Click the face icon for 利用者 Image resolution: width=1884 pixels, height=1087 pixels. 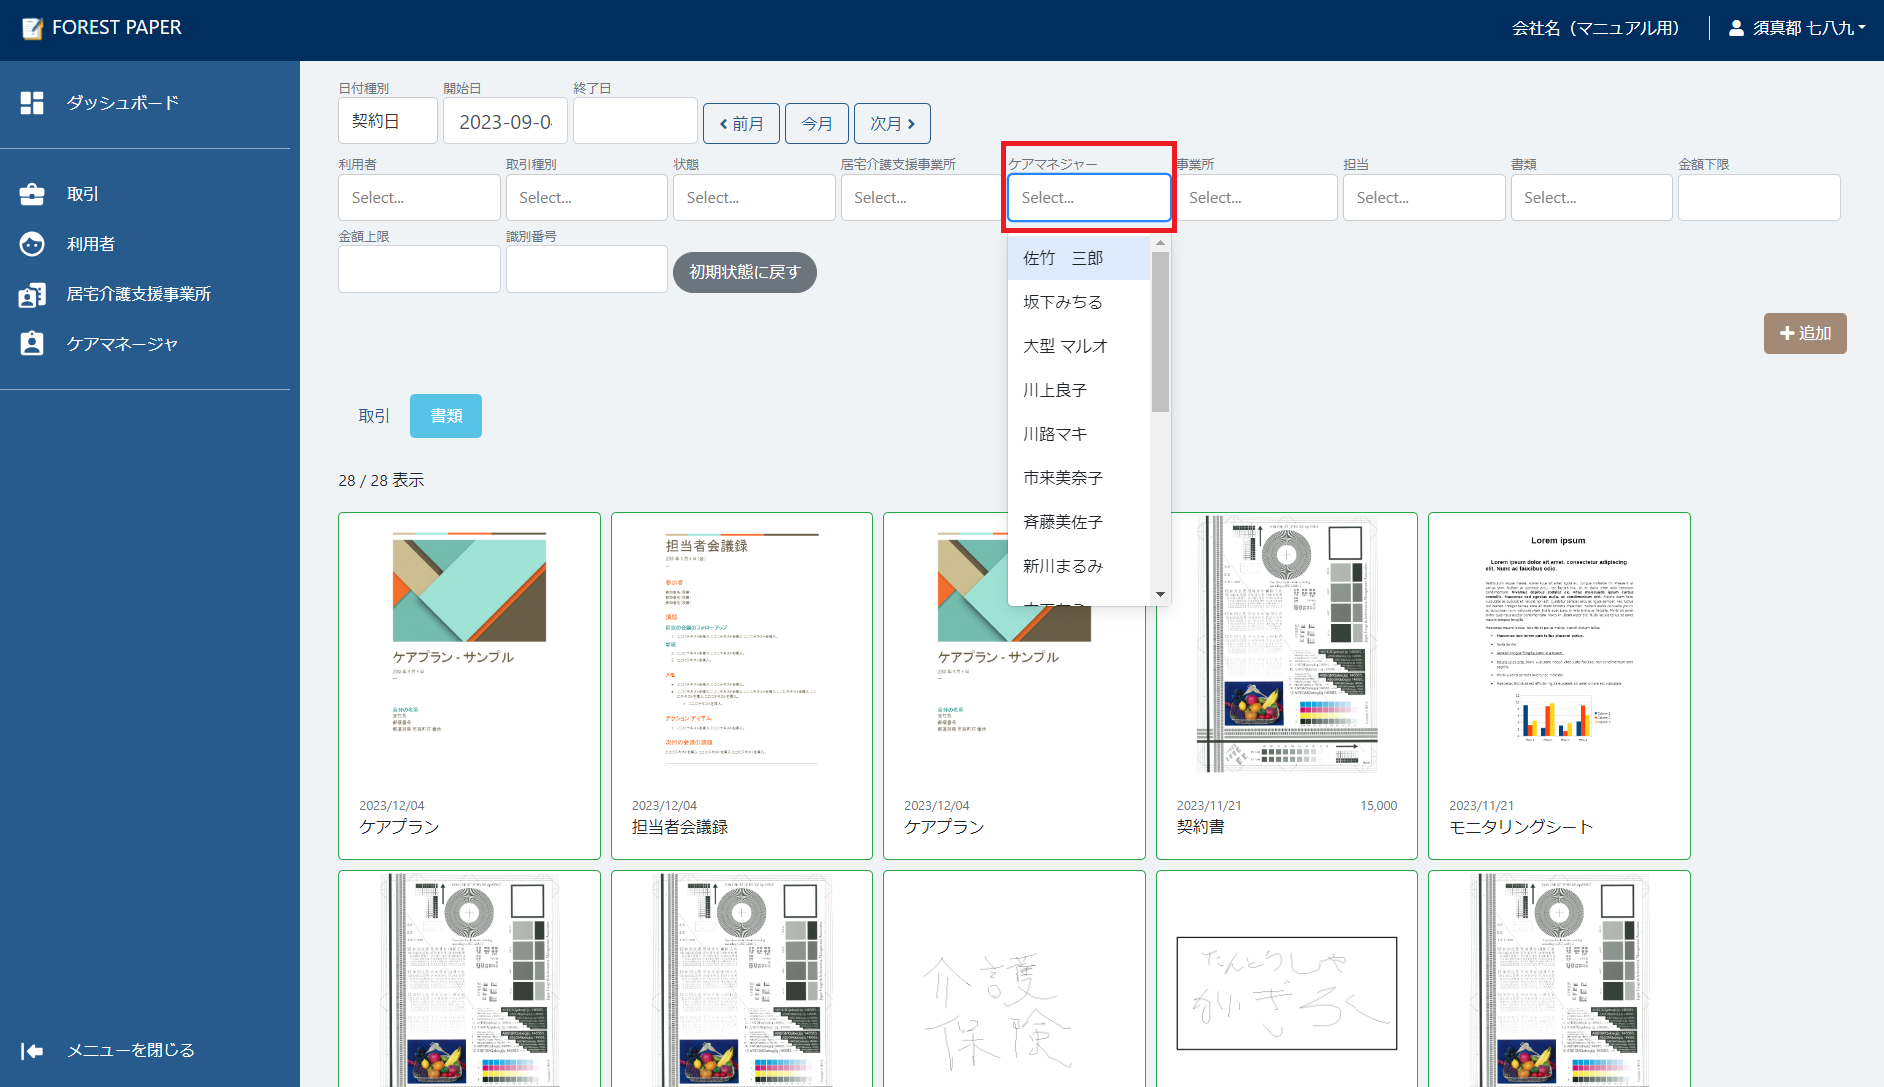click(x=32, y=244)
